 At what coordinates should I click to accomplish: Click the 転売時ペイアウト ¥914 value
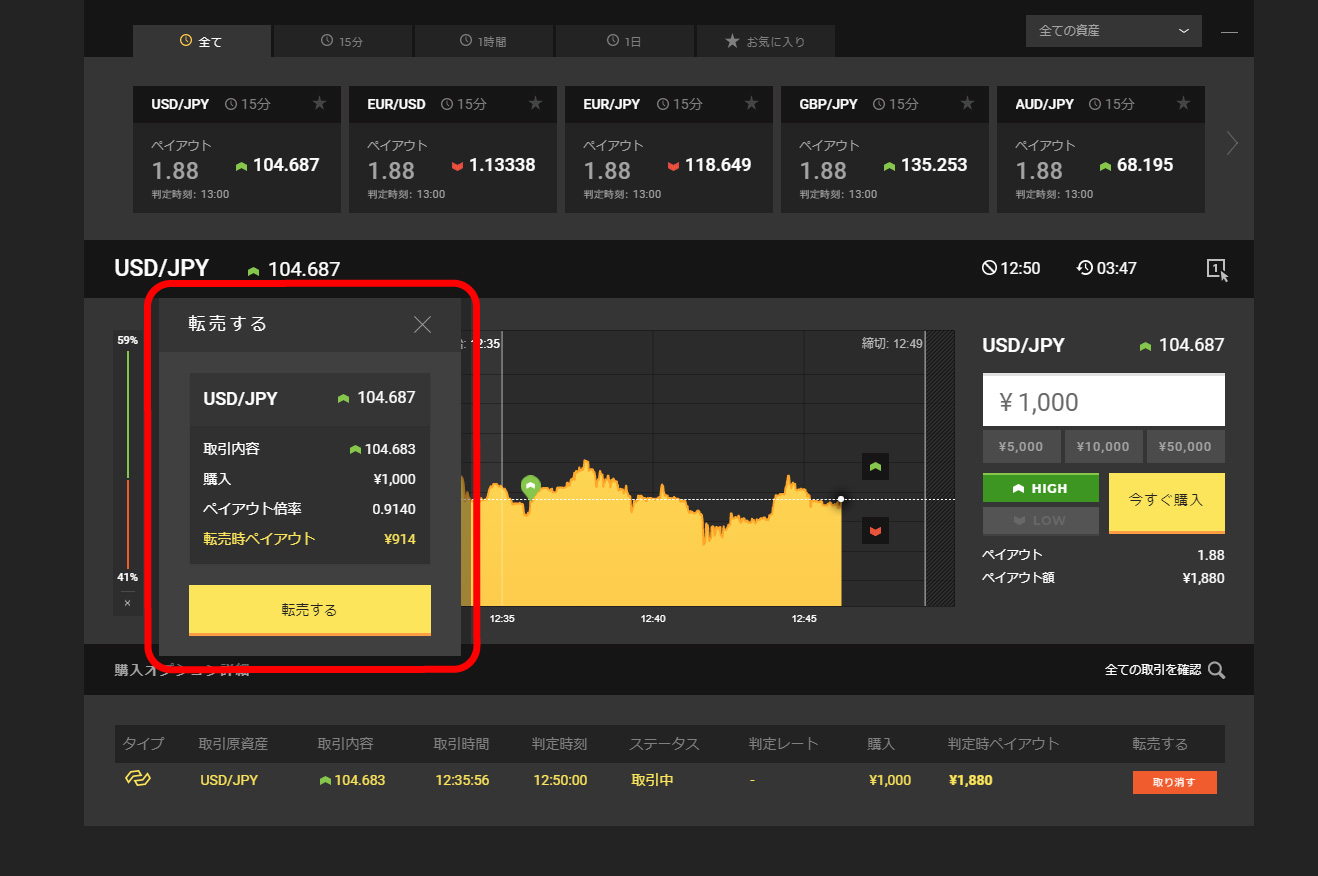coord(400,539)
